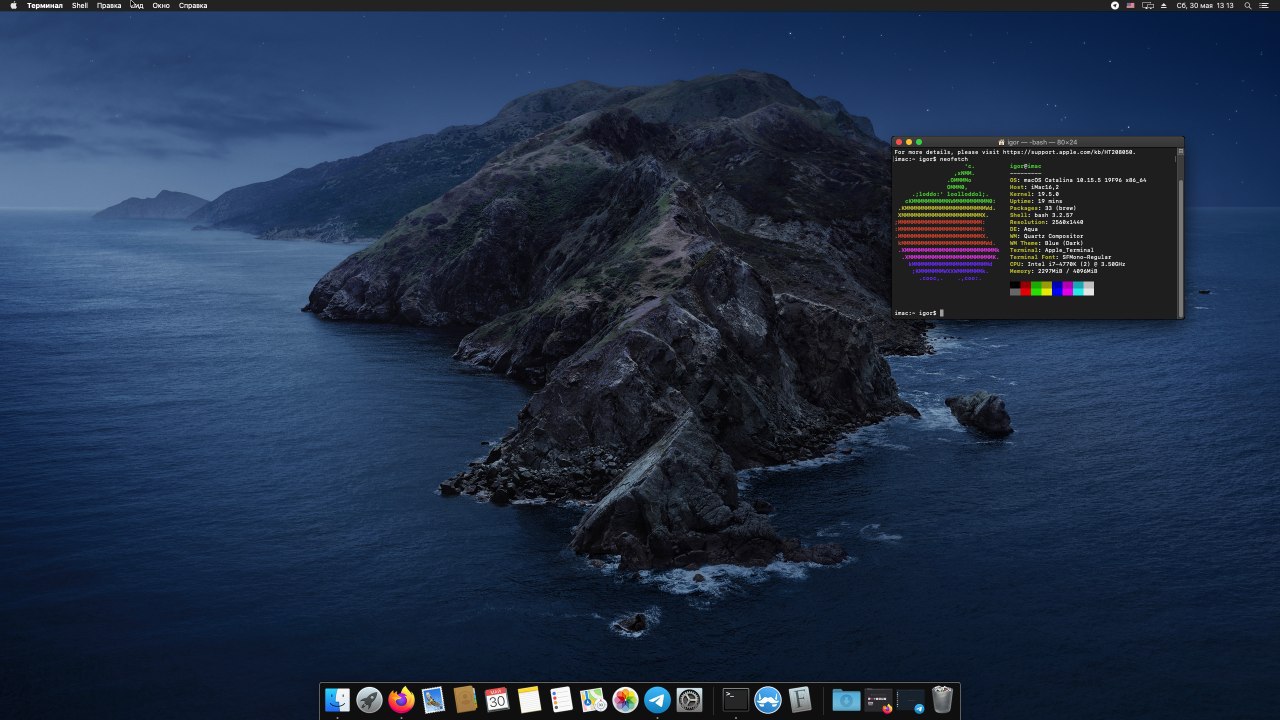
Task: Click the Terminal value 'Apple_Terminal'
Action: [x=1069, y=250]
